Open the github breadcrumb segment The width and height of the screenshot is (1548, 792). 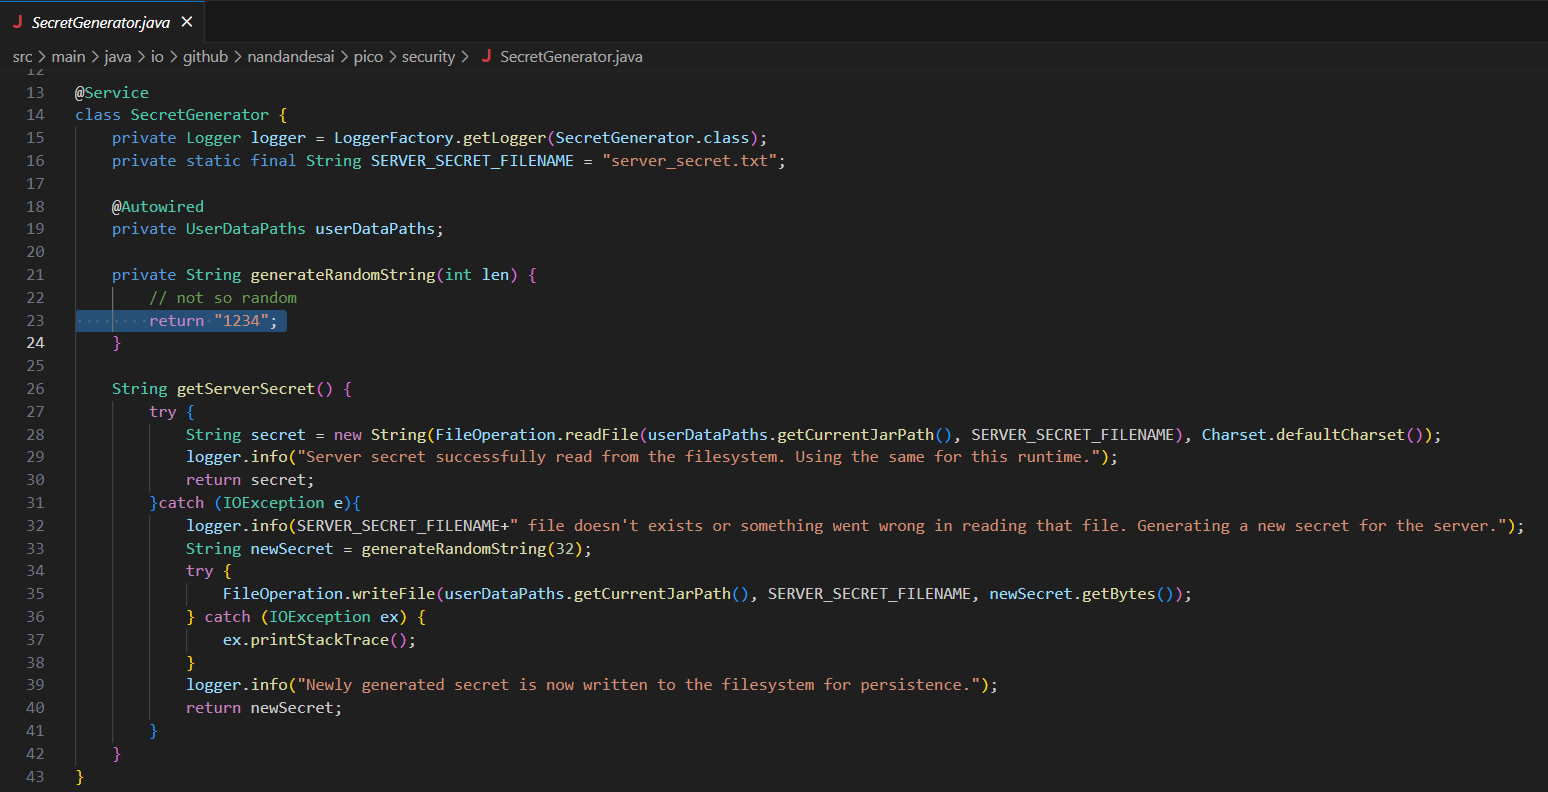[x=205, y=57]
